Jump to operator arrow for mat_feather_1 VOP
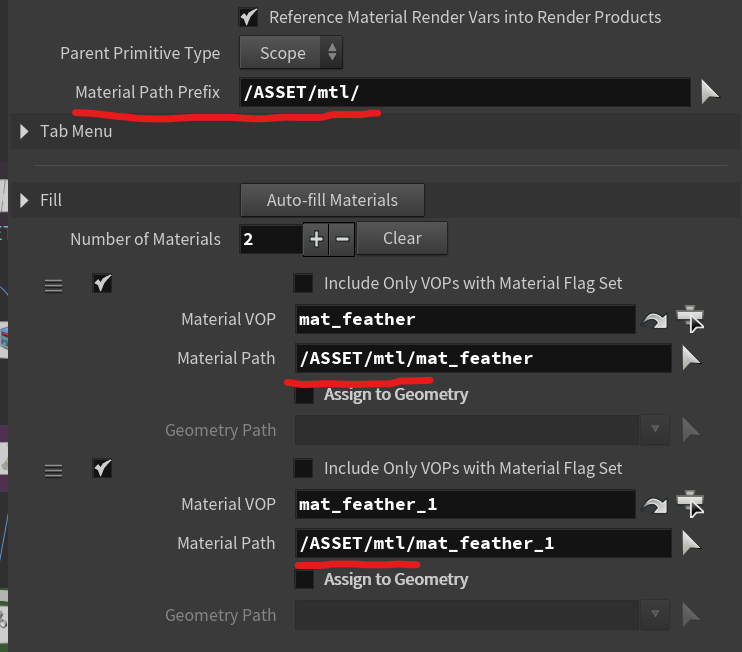 [x=655, y=505]
